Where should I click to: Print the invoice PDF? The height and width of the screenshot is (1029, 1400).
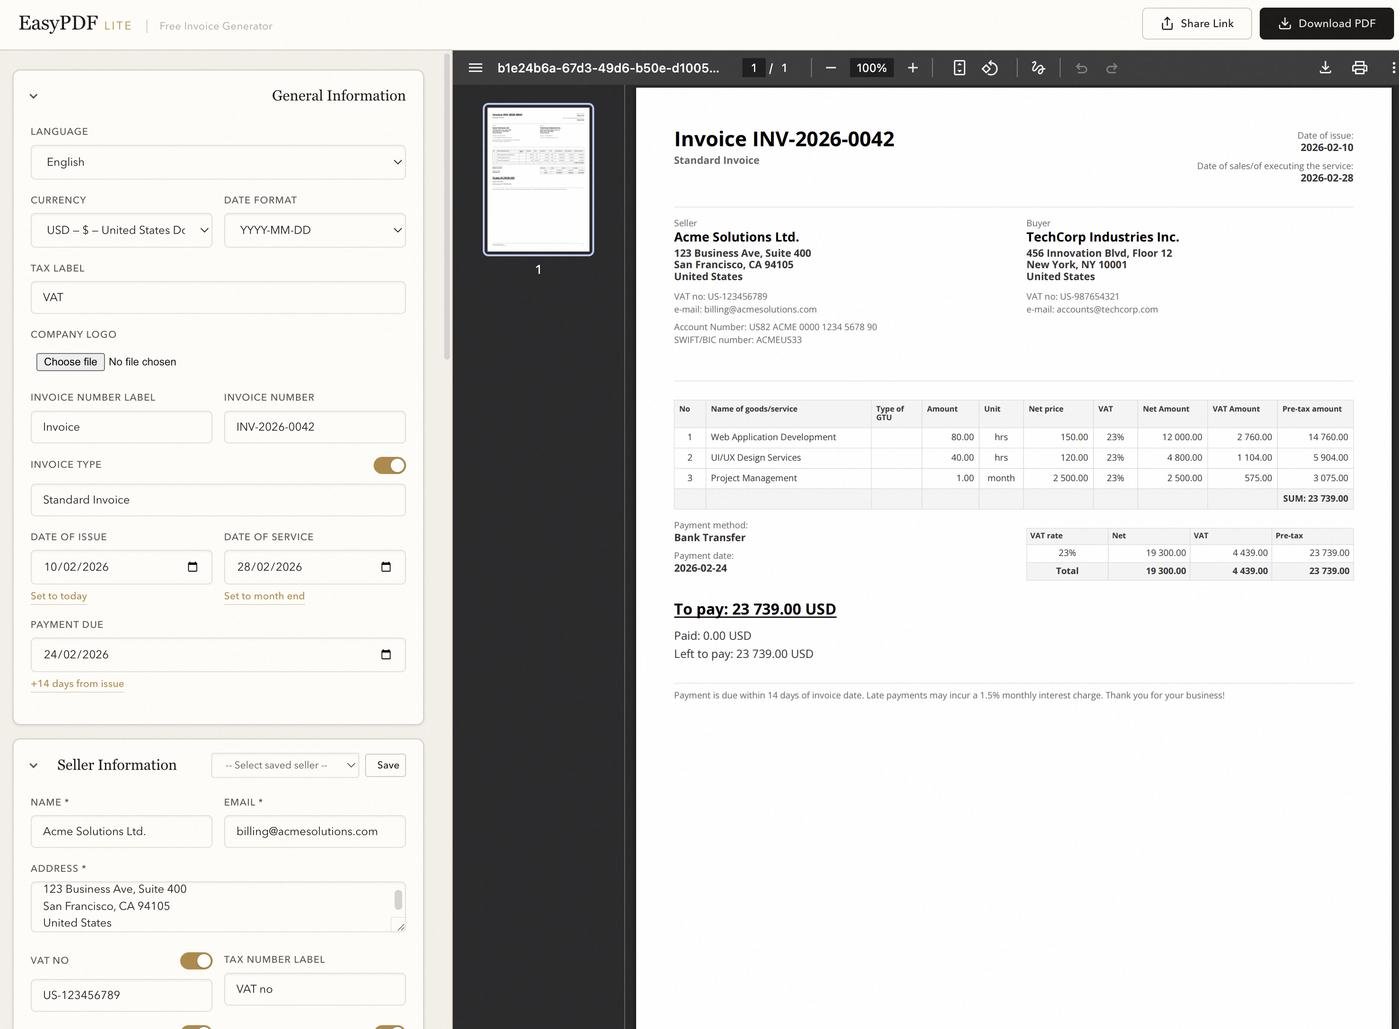point(1359,68)
